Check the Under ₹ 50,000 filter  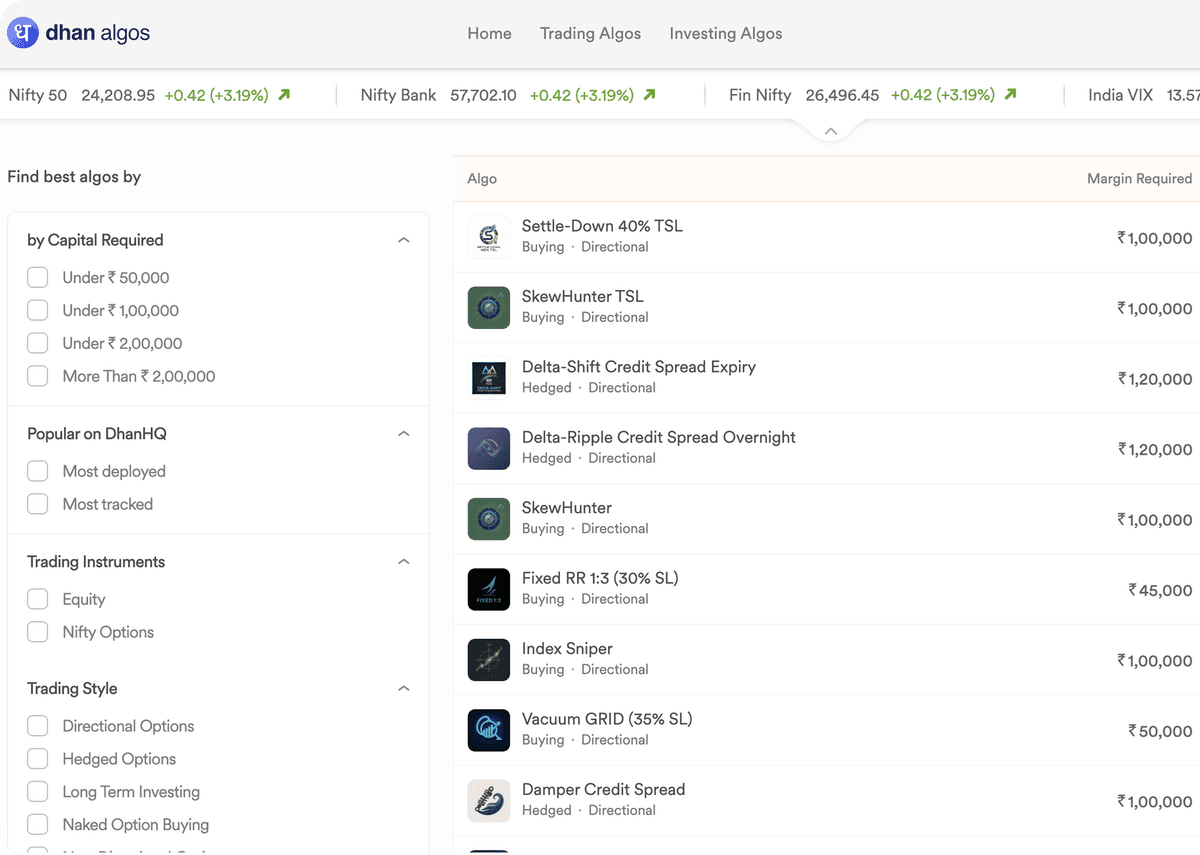38,278
